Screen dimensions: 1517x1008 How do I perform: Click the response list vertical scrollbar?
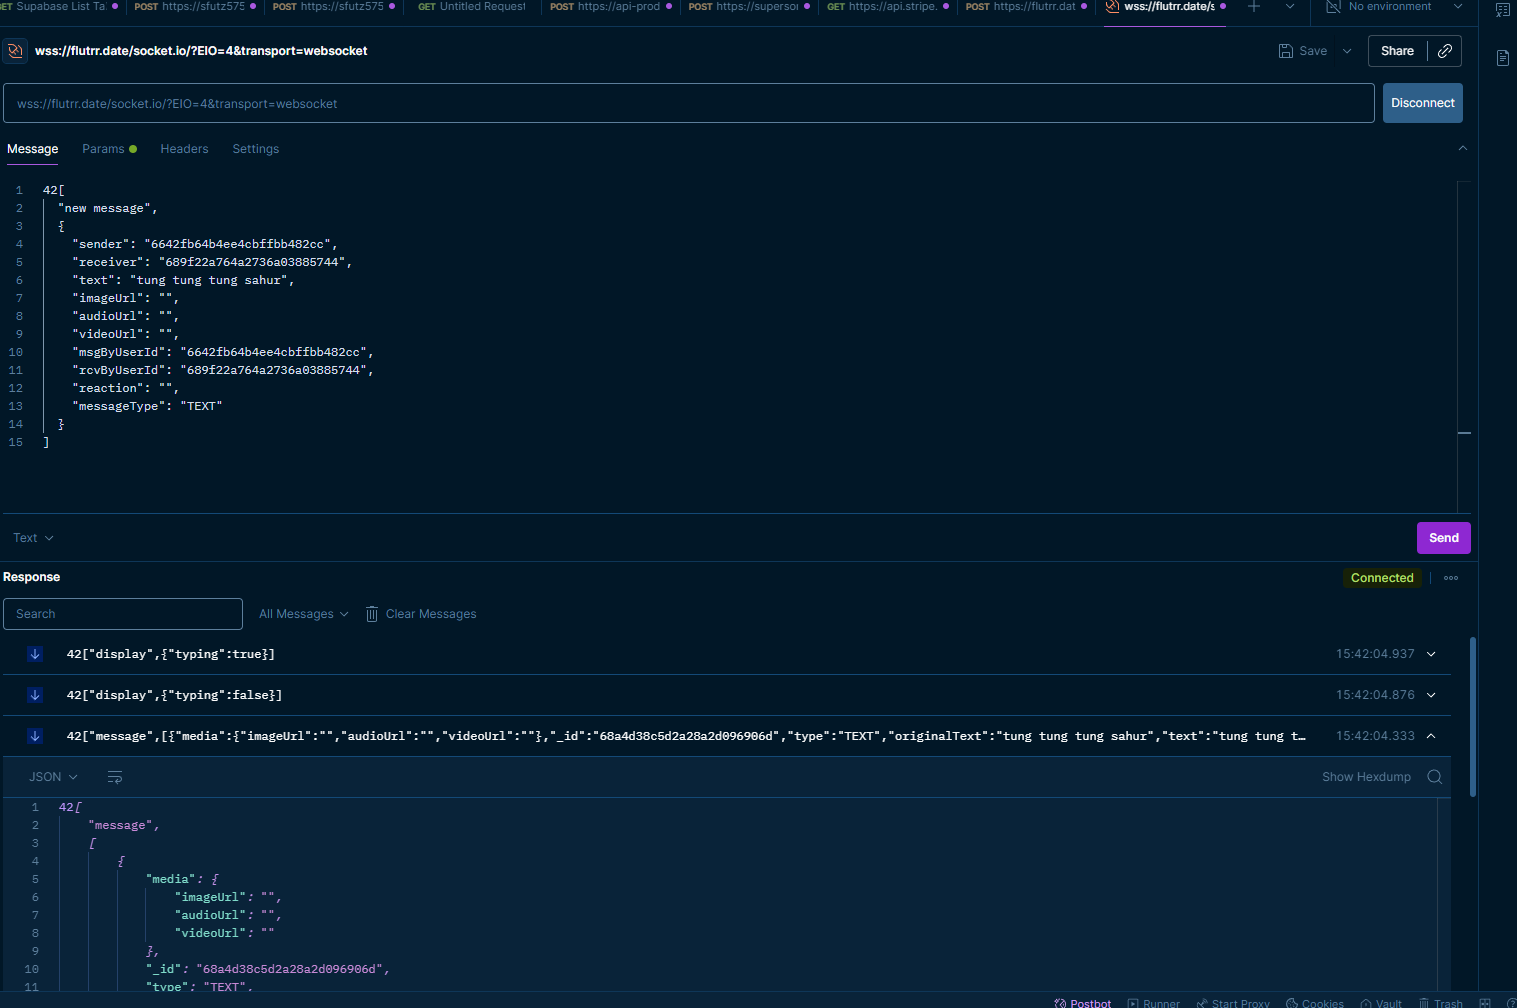tap(1473, 716)
